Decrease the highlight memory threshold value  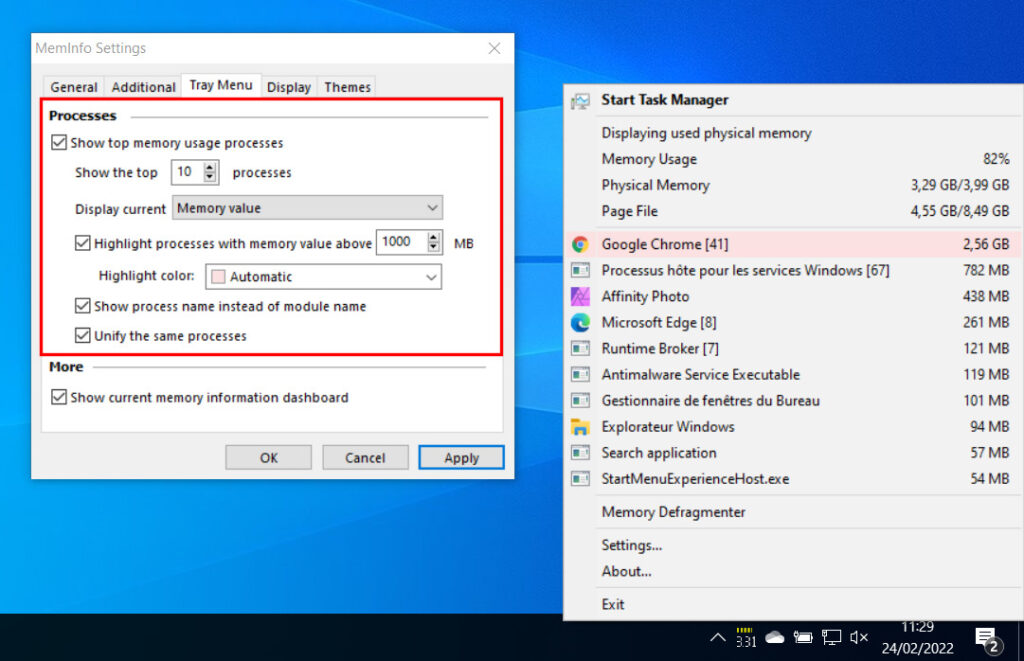point(434,247)
